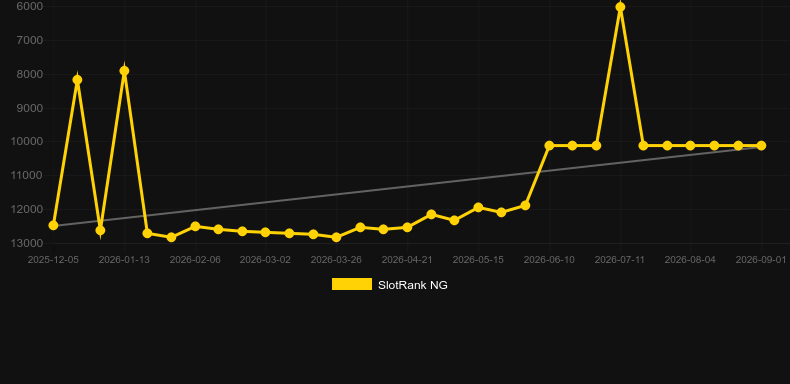Select the data point for 2025-12-05
Viewport: 790px width, 384px height.
pyautogui.click(x=53, y=225)
